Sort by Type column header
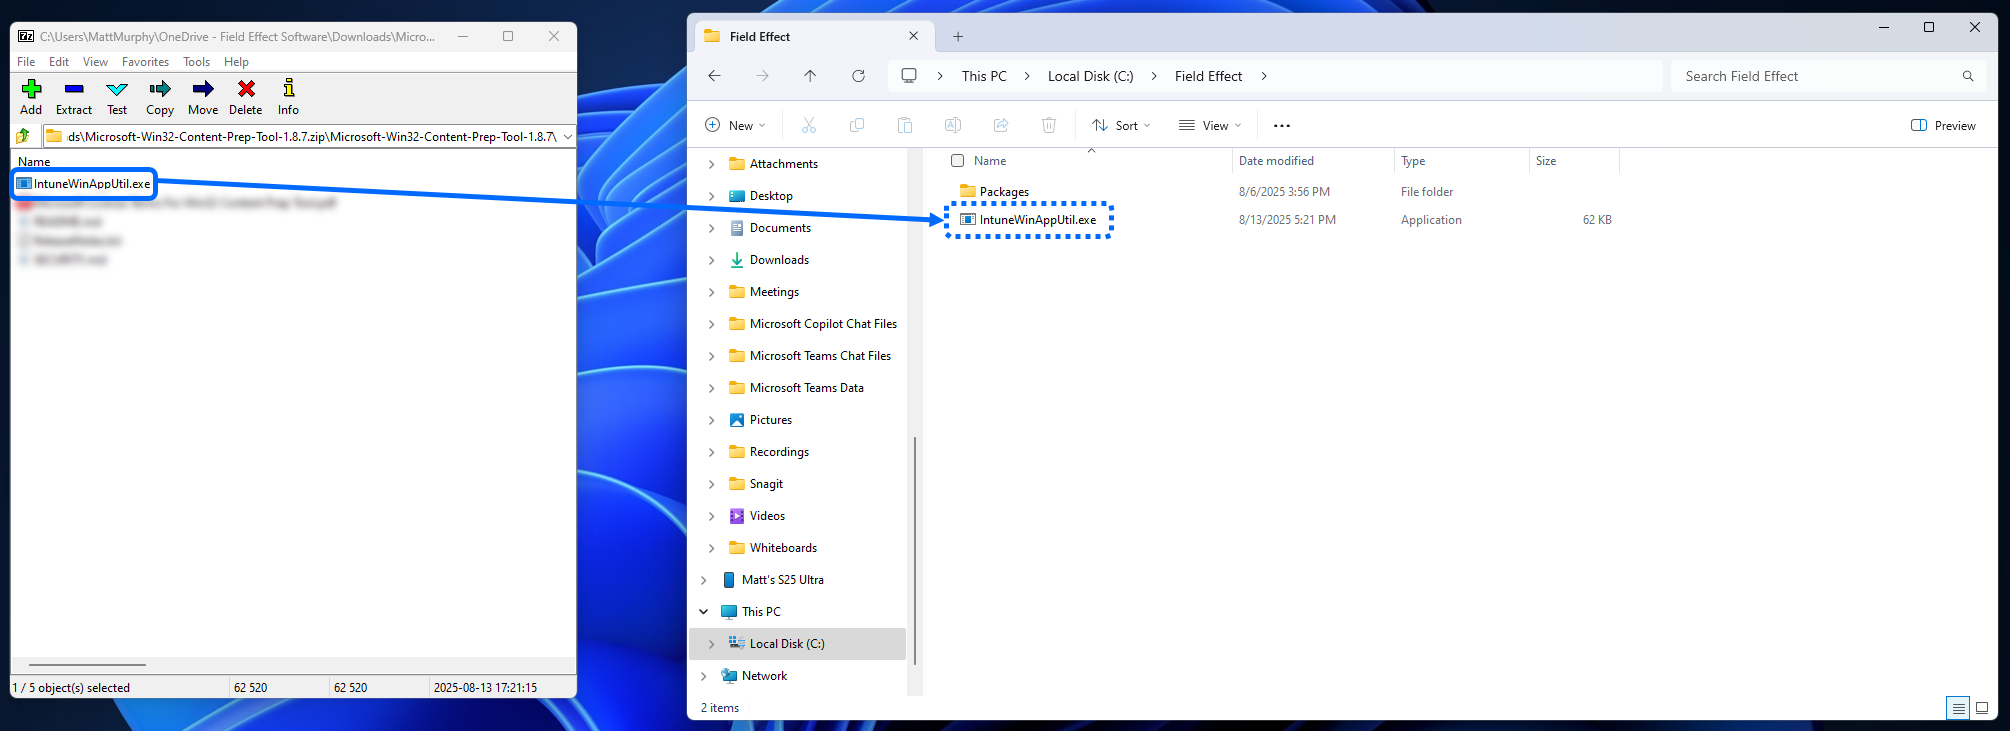 pos(1412,160)
